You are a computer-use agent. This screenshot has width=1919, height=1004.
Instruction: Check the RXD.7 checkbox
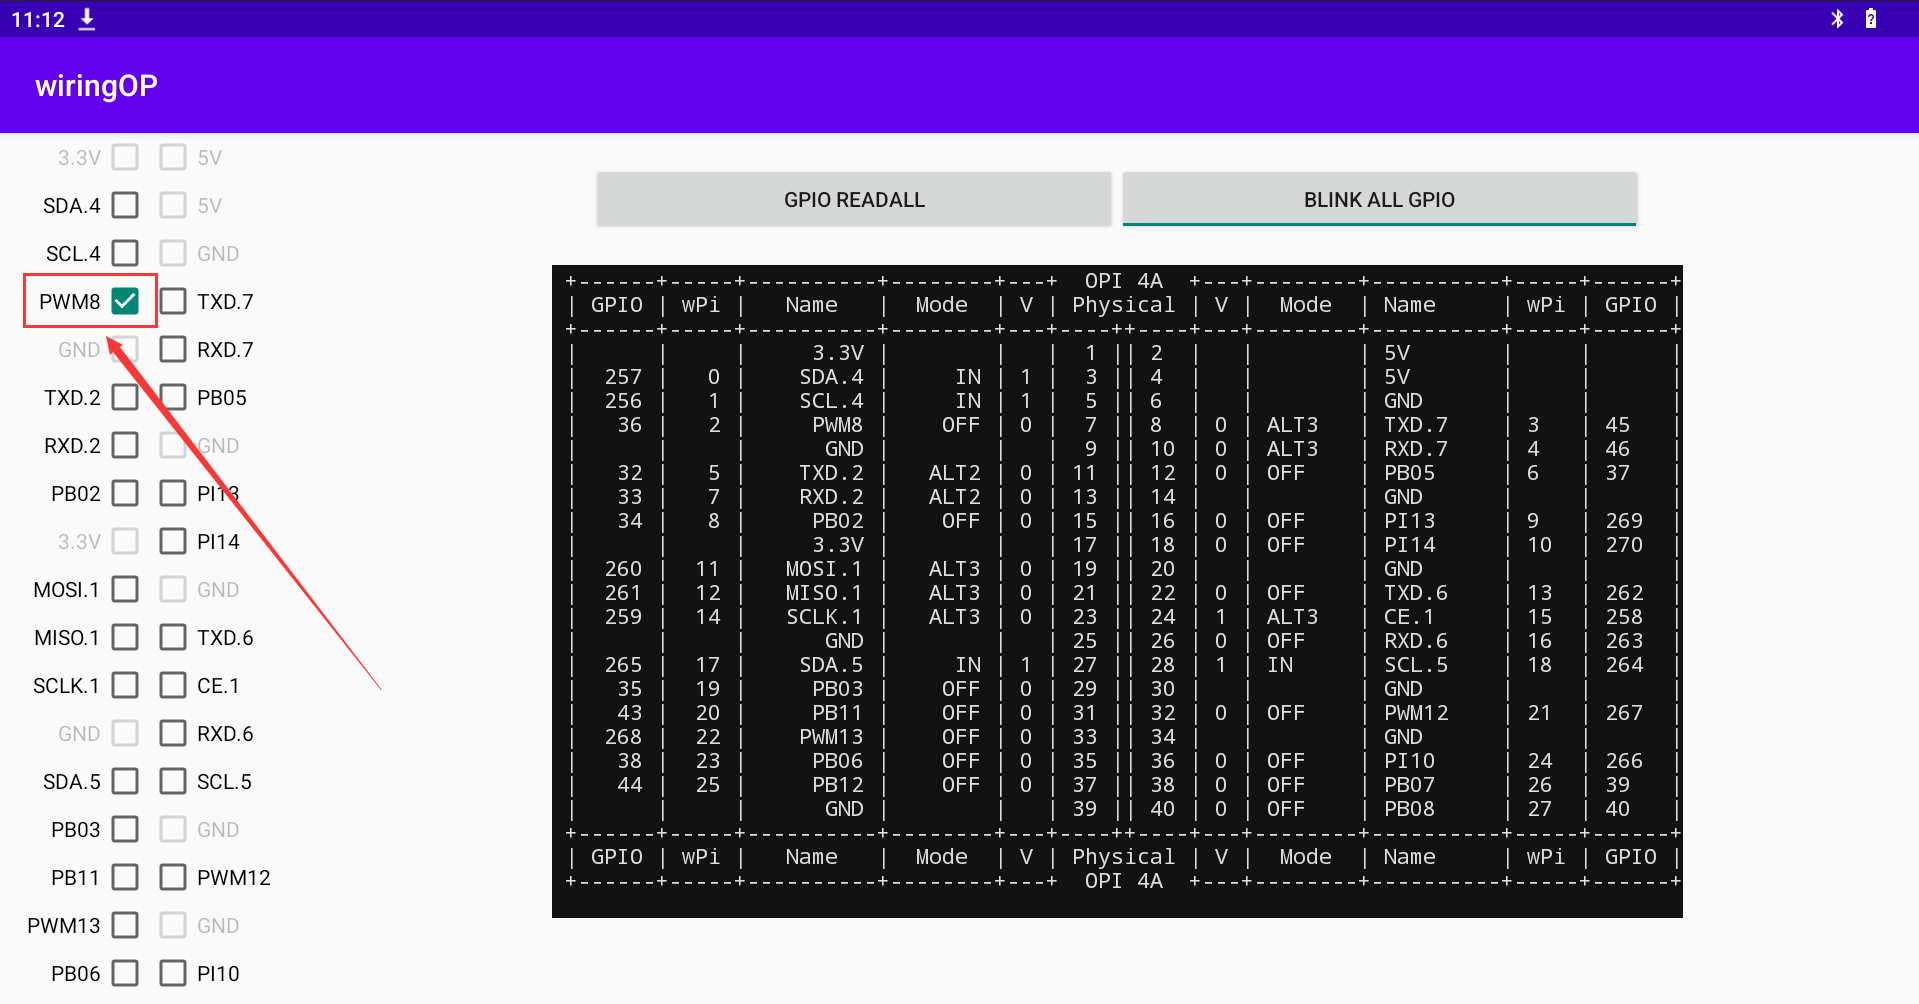173,349
